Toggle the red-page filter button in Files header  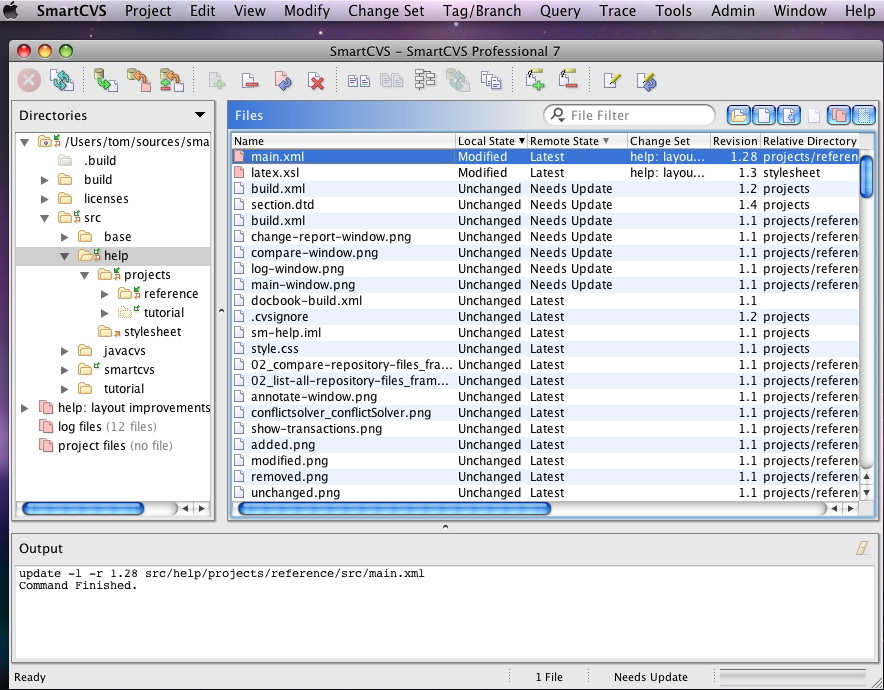coord(838,115)
